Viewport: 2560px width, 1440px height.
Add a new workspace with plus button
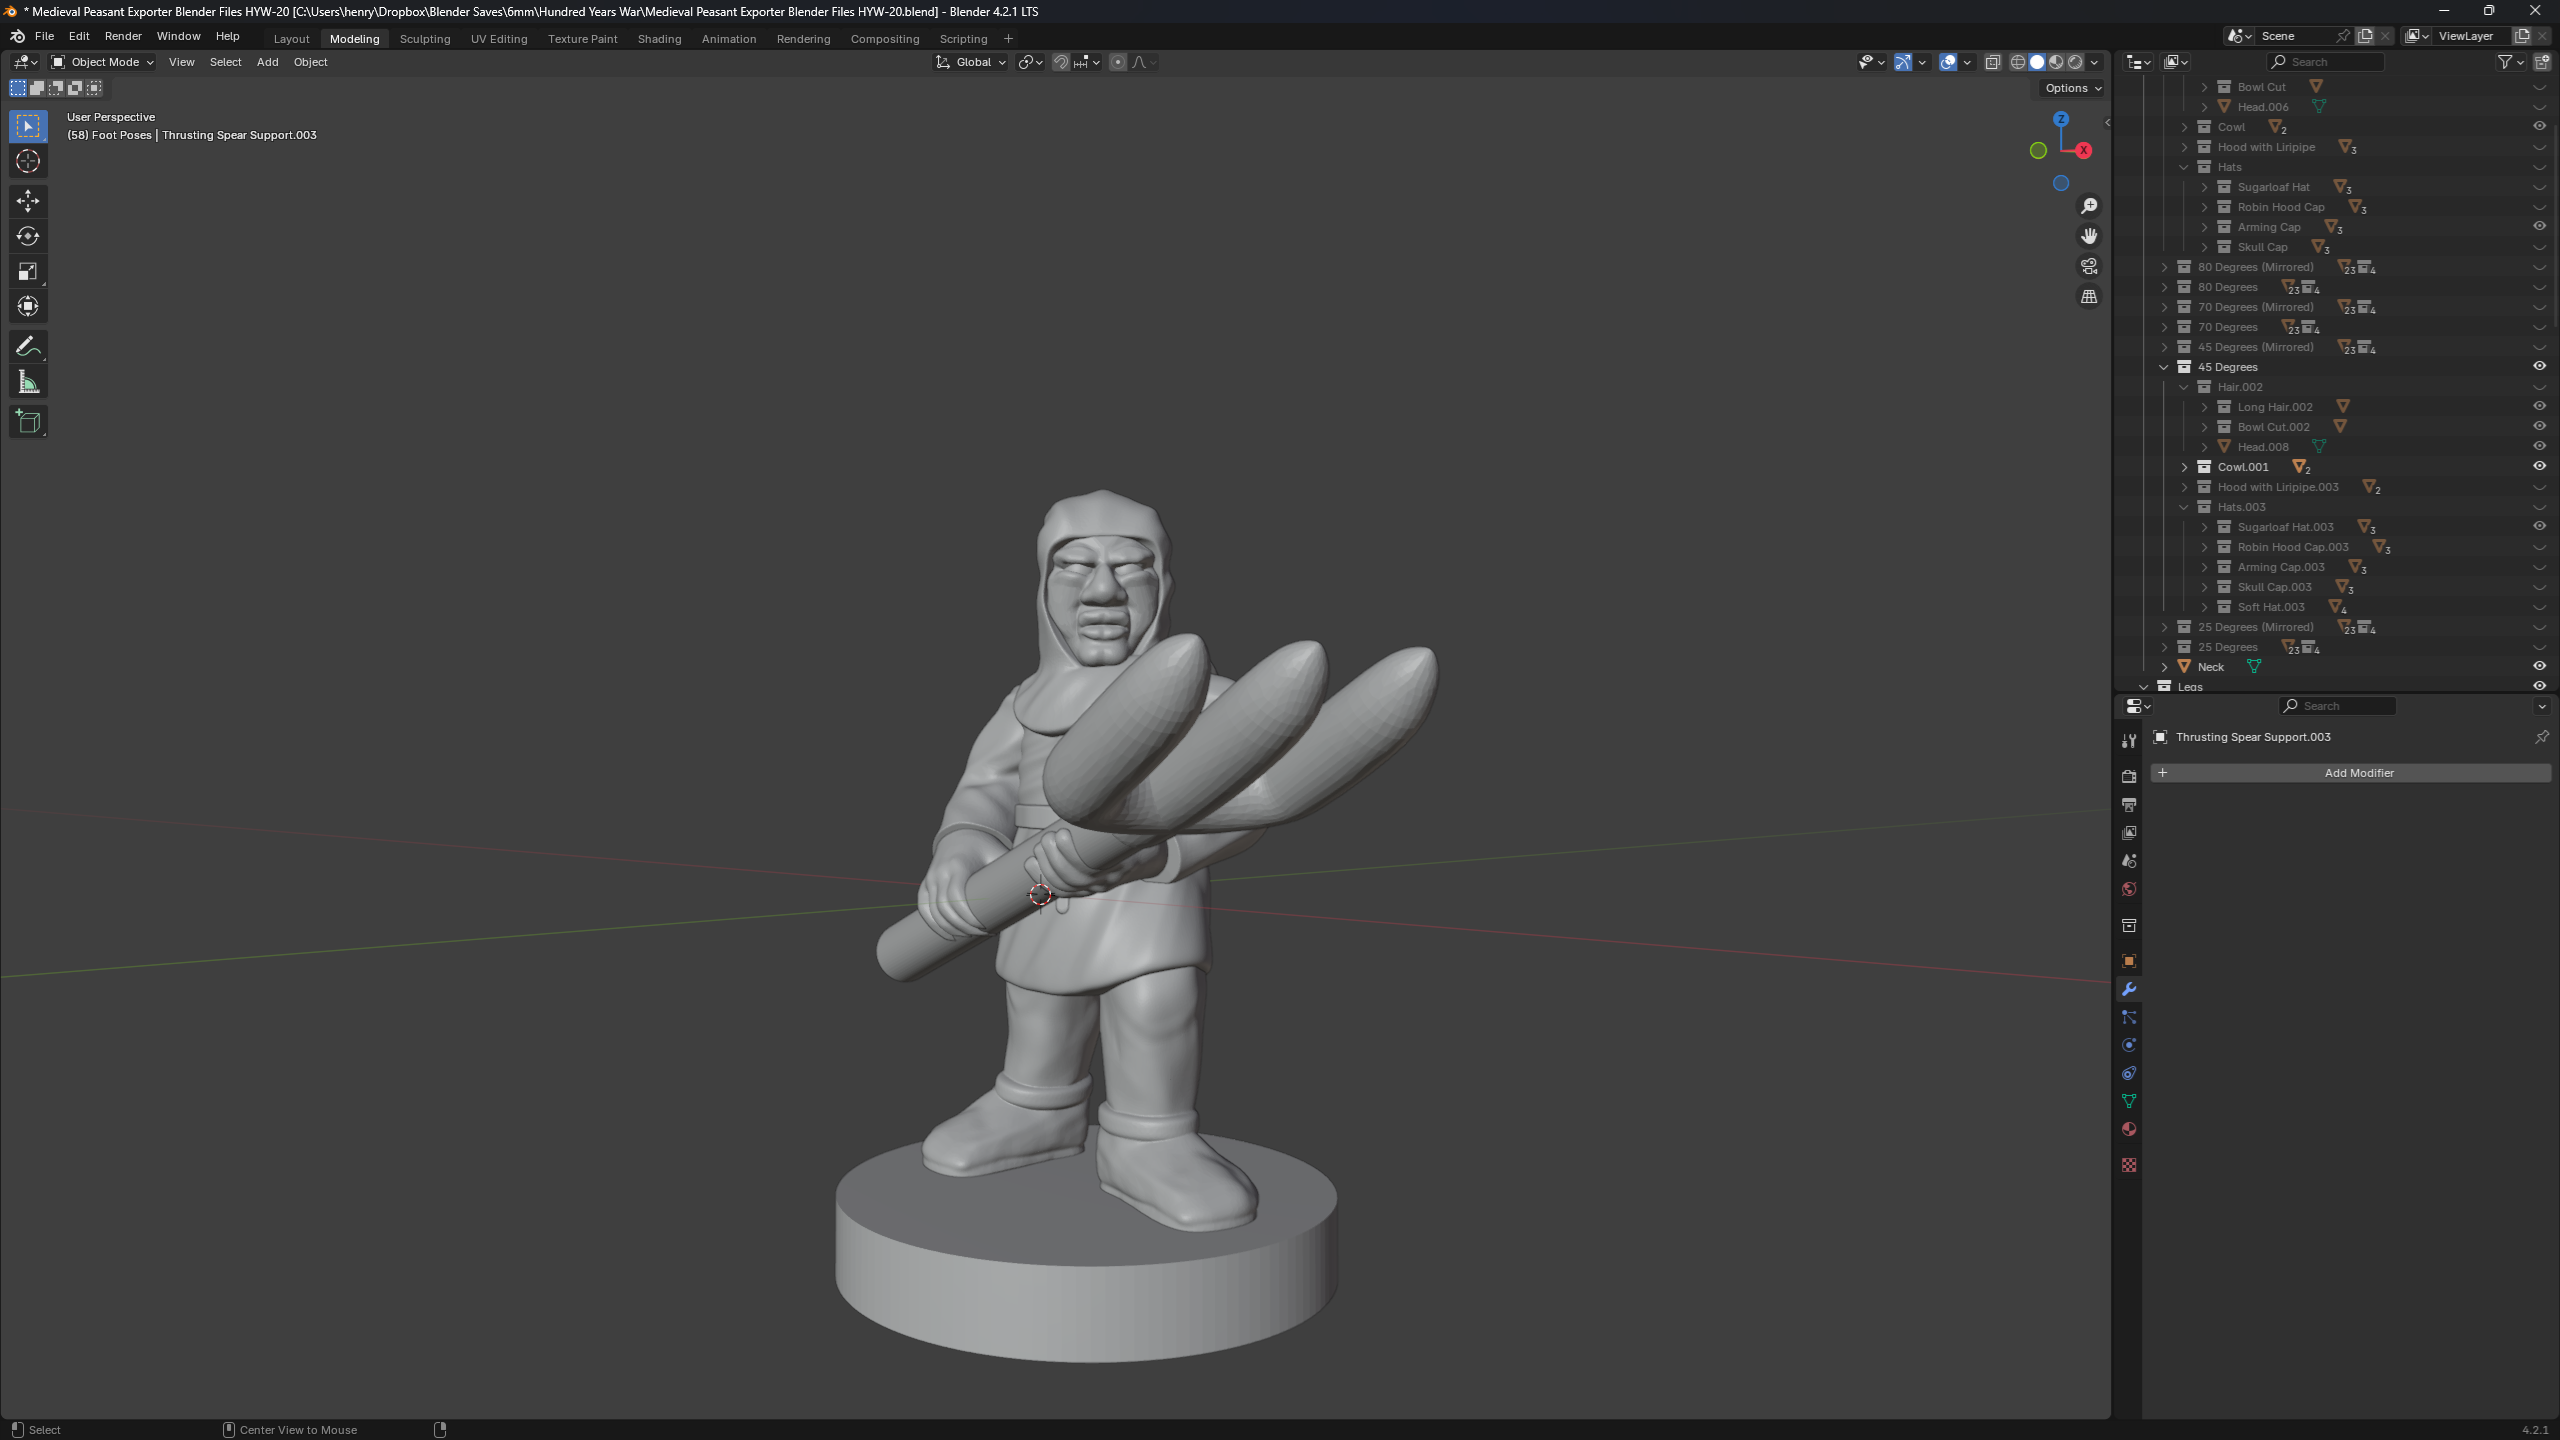pyautogui.click(x=1008, y=38)
